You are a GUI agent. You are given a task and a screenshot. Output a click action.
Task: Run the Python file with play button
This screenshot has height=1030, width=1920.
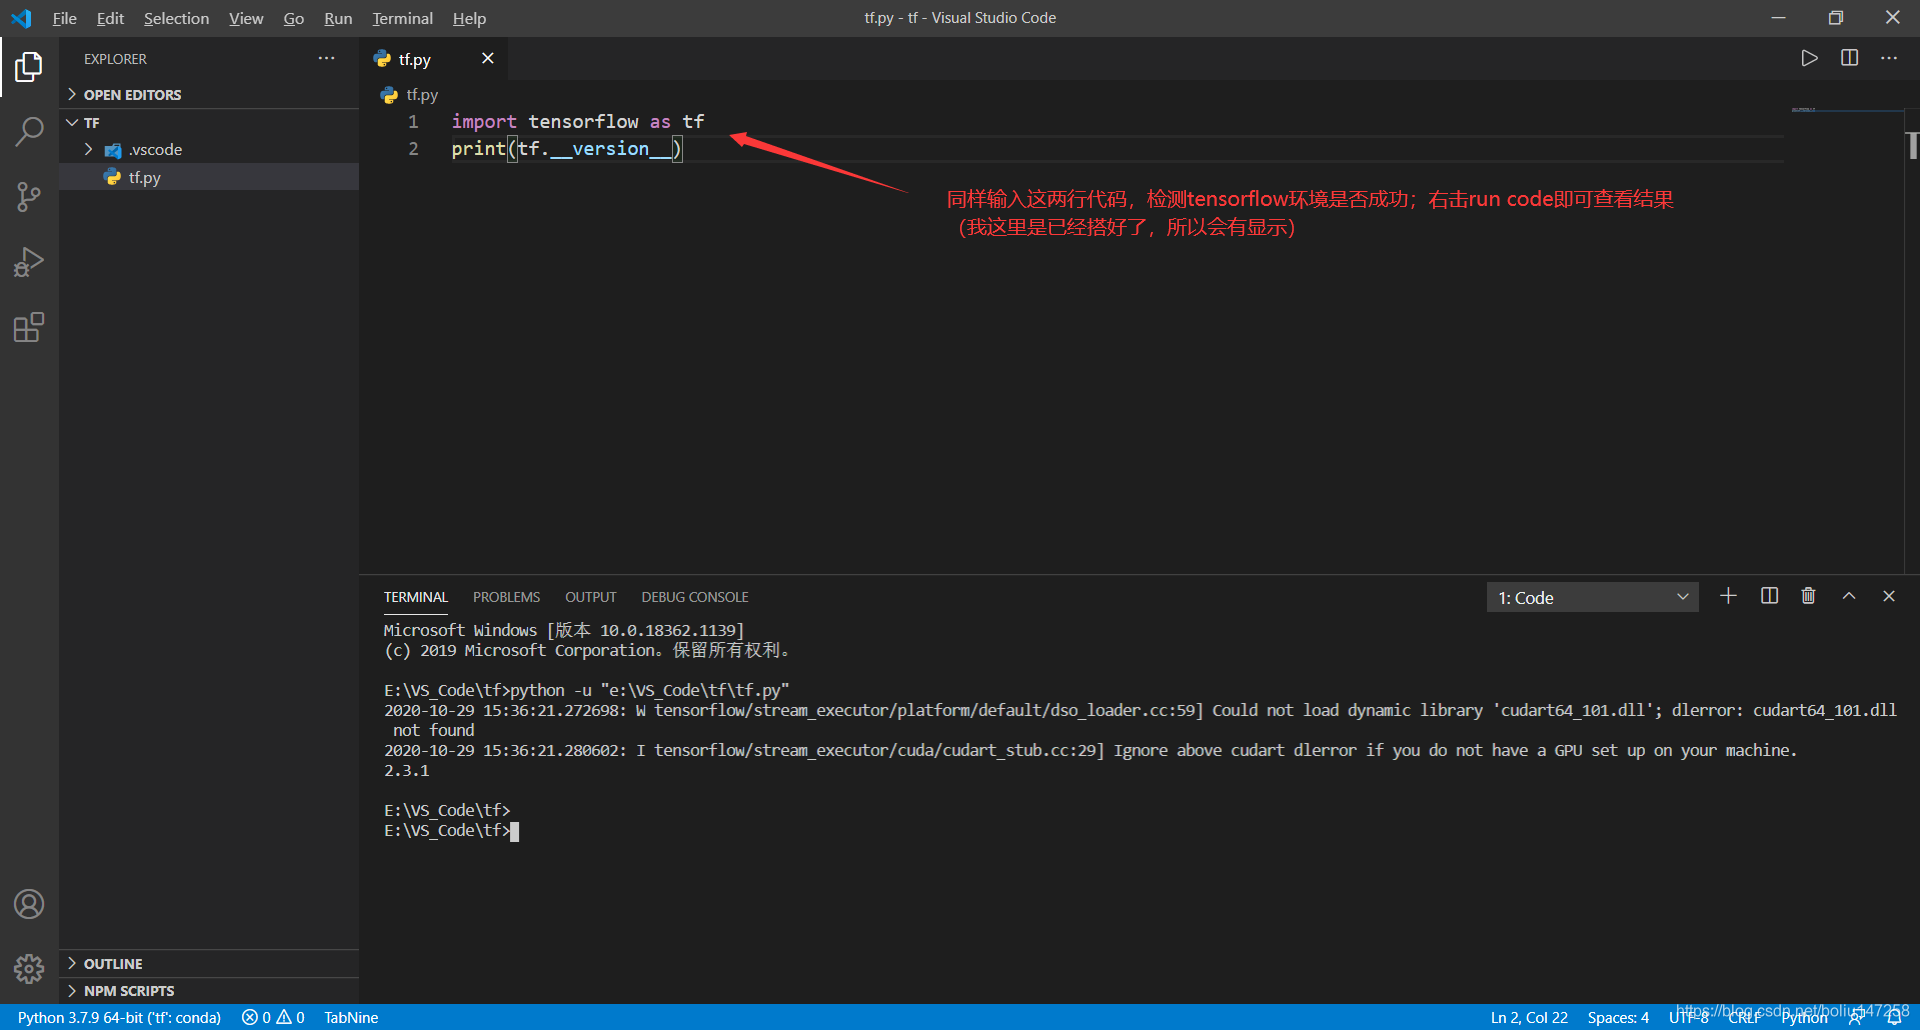(1809, 58)
